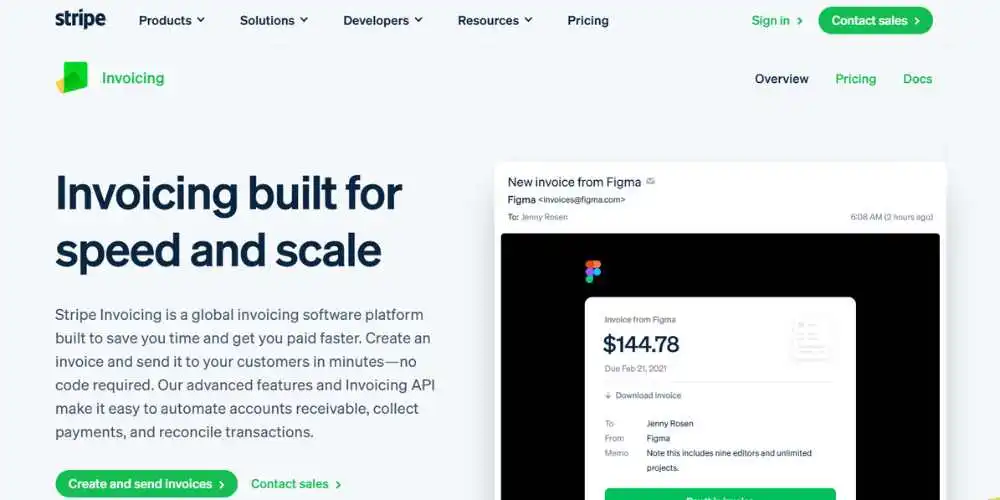Click the Create and send invoices button

147,484
